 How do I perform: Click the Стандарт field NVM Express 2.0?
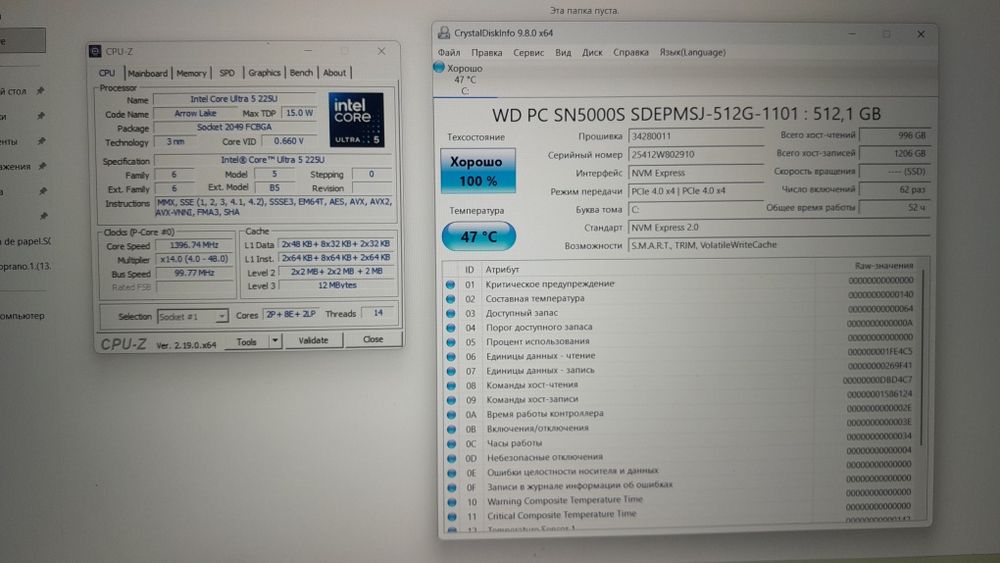pos(779,227)
